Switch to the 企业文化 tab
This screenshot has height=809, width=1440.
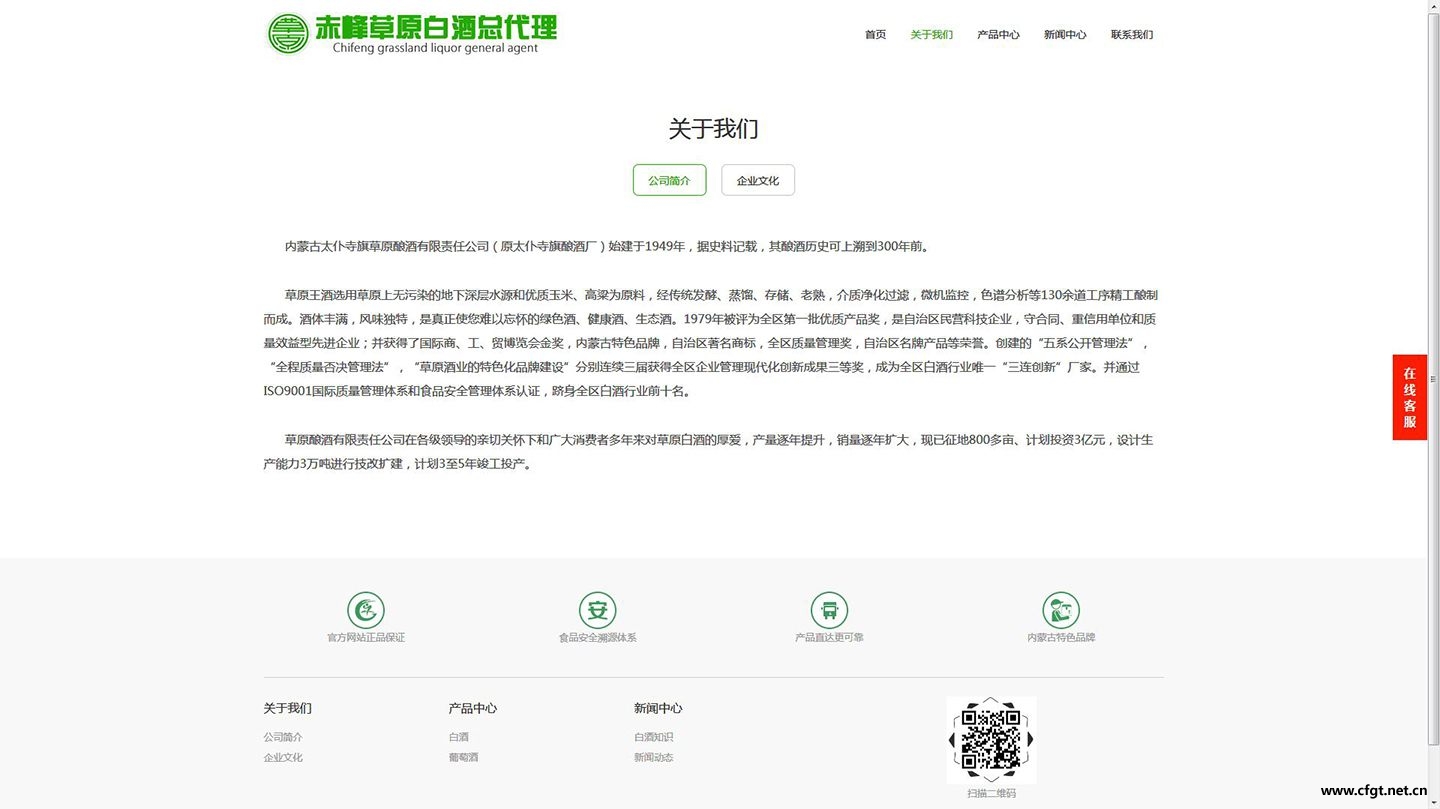(757, 181)
